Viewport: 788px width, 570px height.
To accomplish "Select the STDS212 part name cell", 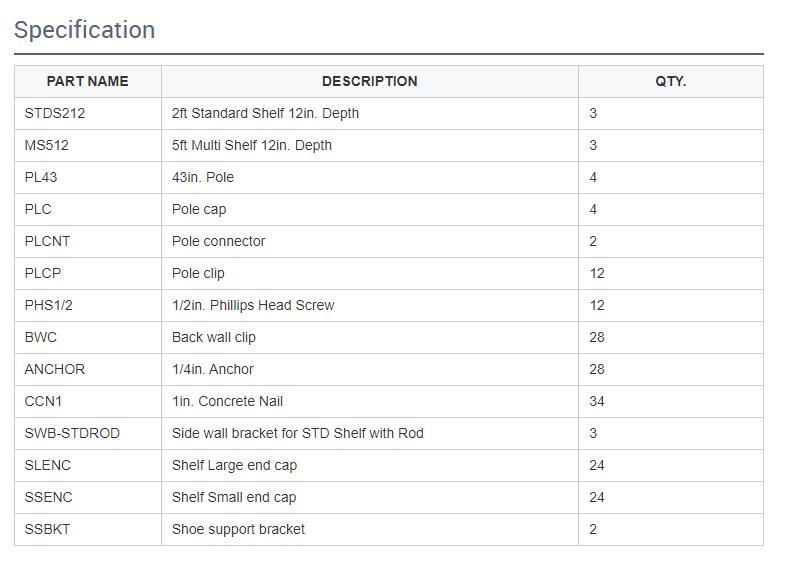I will tap(88, 114).
